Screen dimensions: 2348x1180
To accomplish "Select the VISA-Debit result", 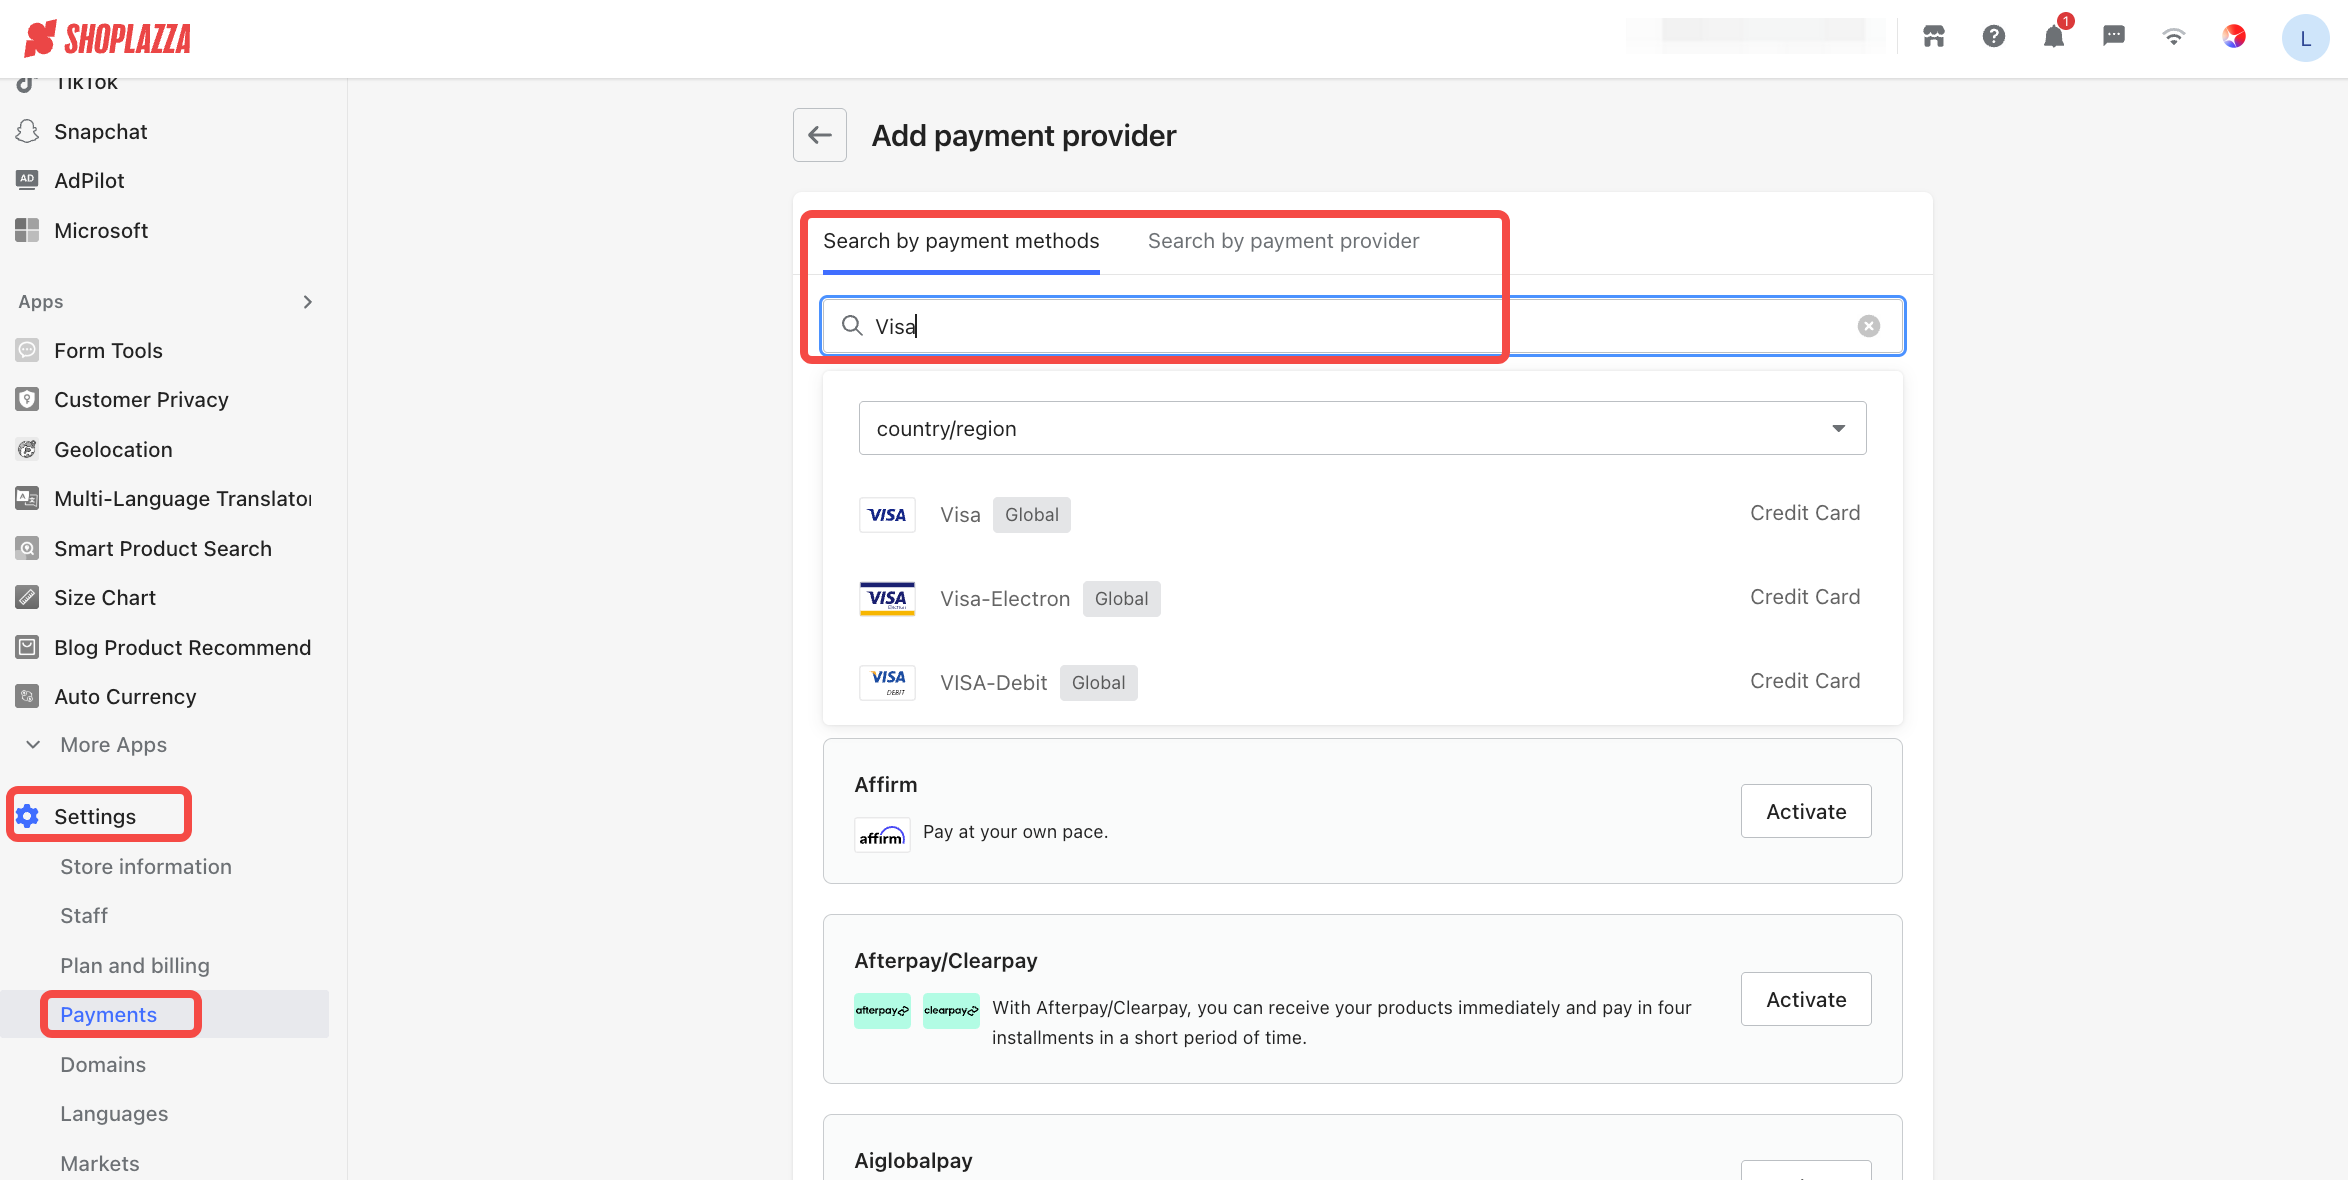I will (x=1363, y=682).
